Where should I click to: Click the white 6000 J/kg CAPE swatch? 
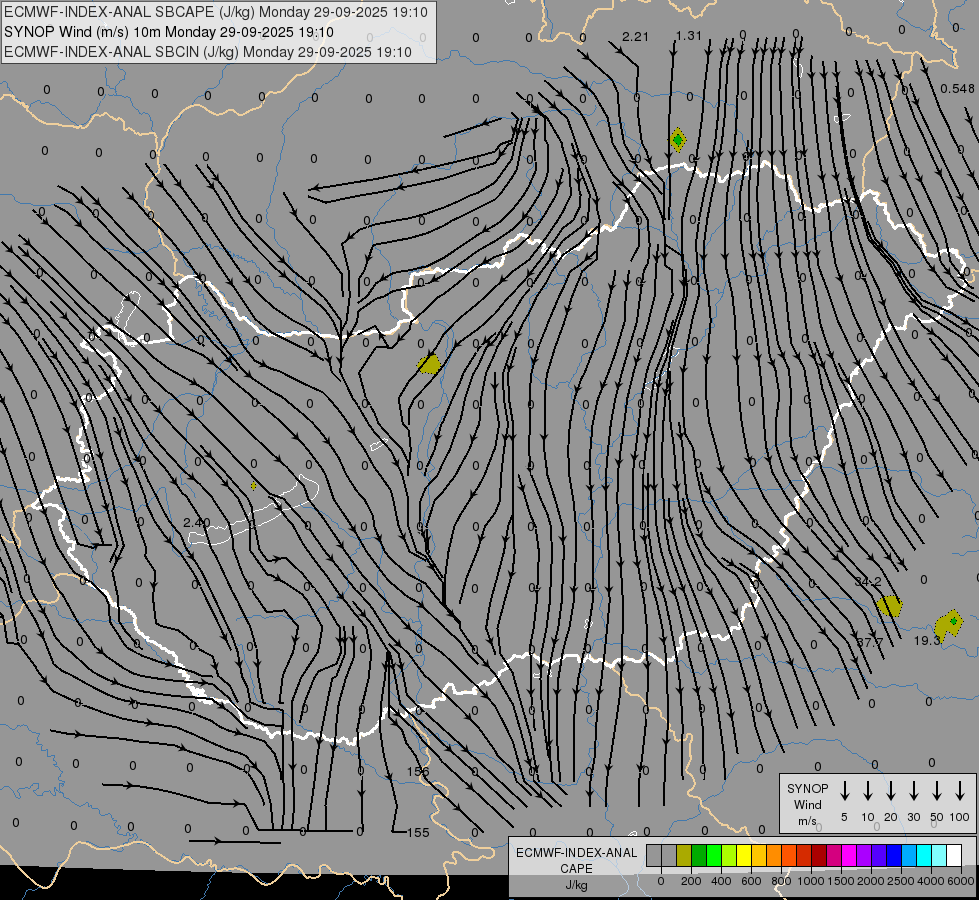click(954, 855)
